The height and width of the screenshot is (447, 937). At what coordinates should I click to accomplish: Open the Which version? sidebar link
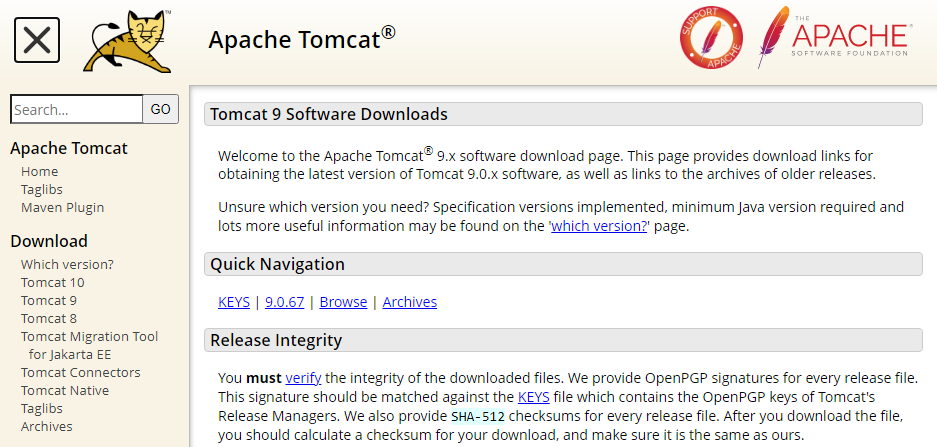[x=67, y=264]
